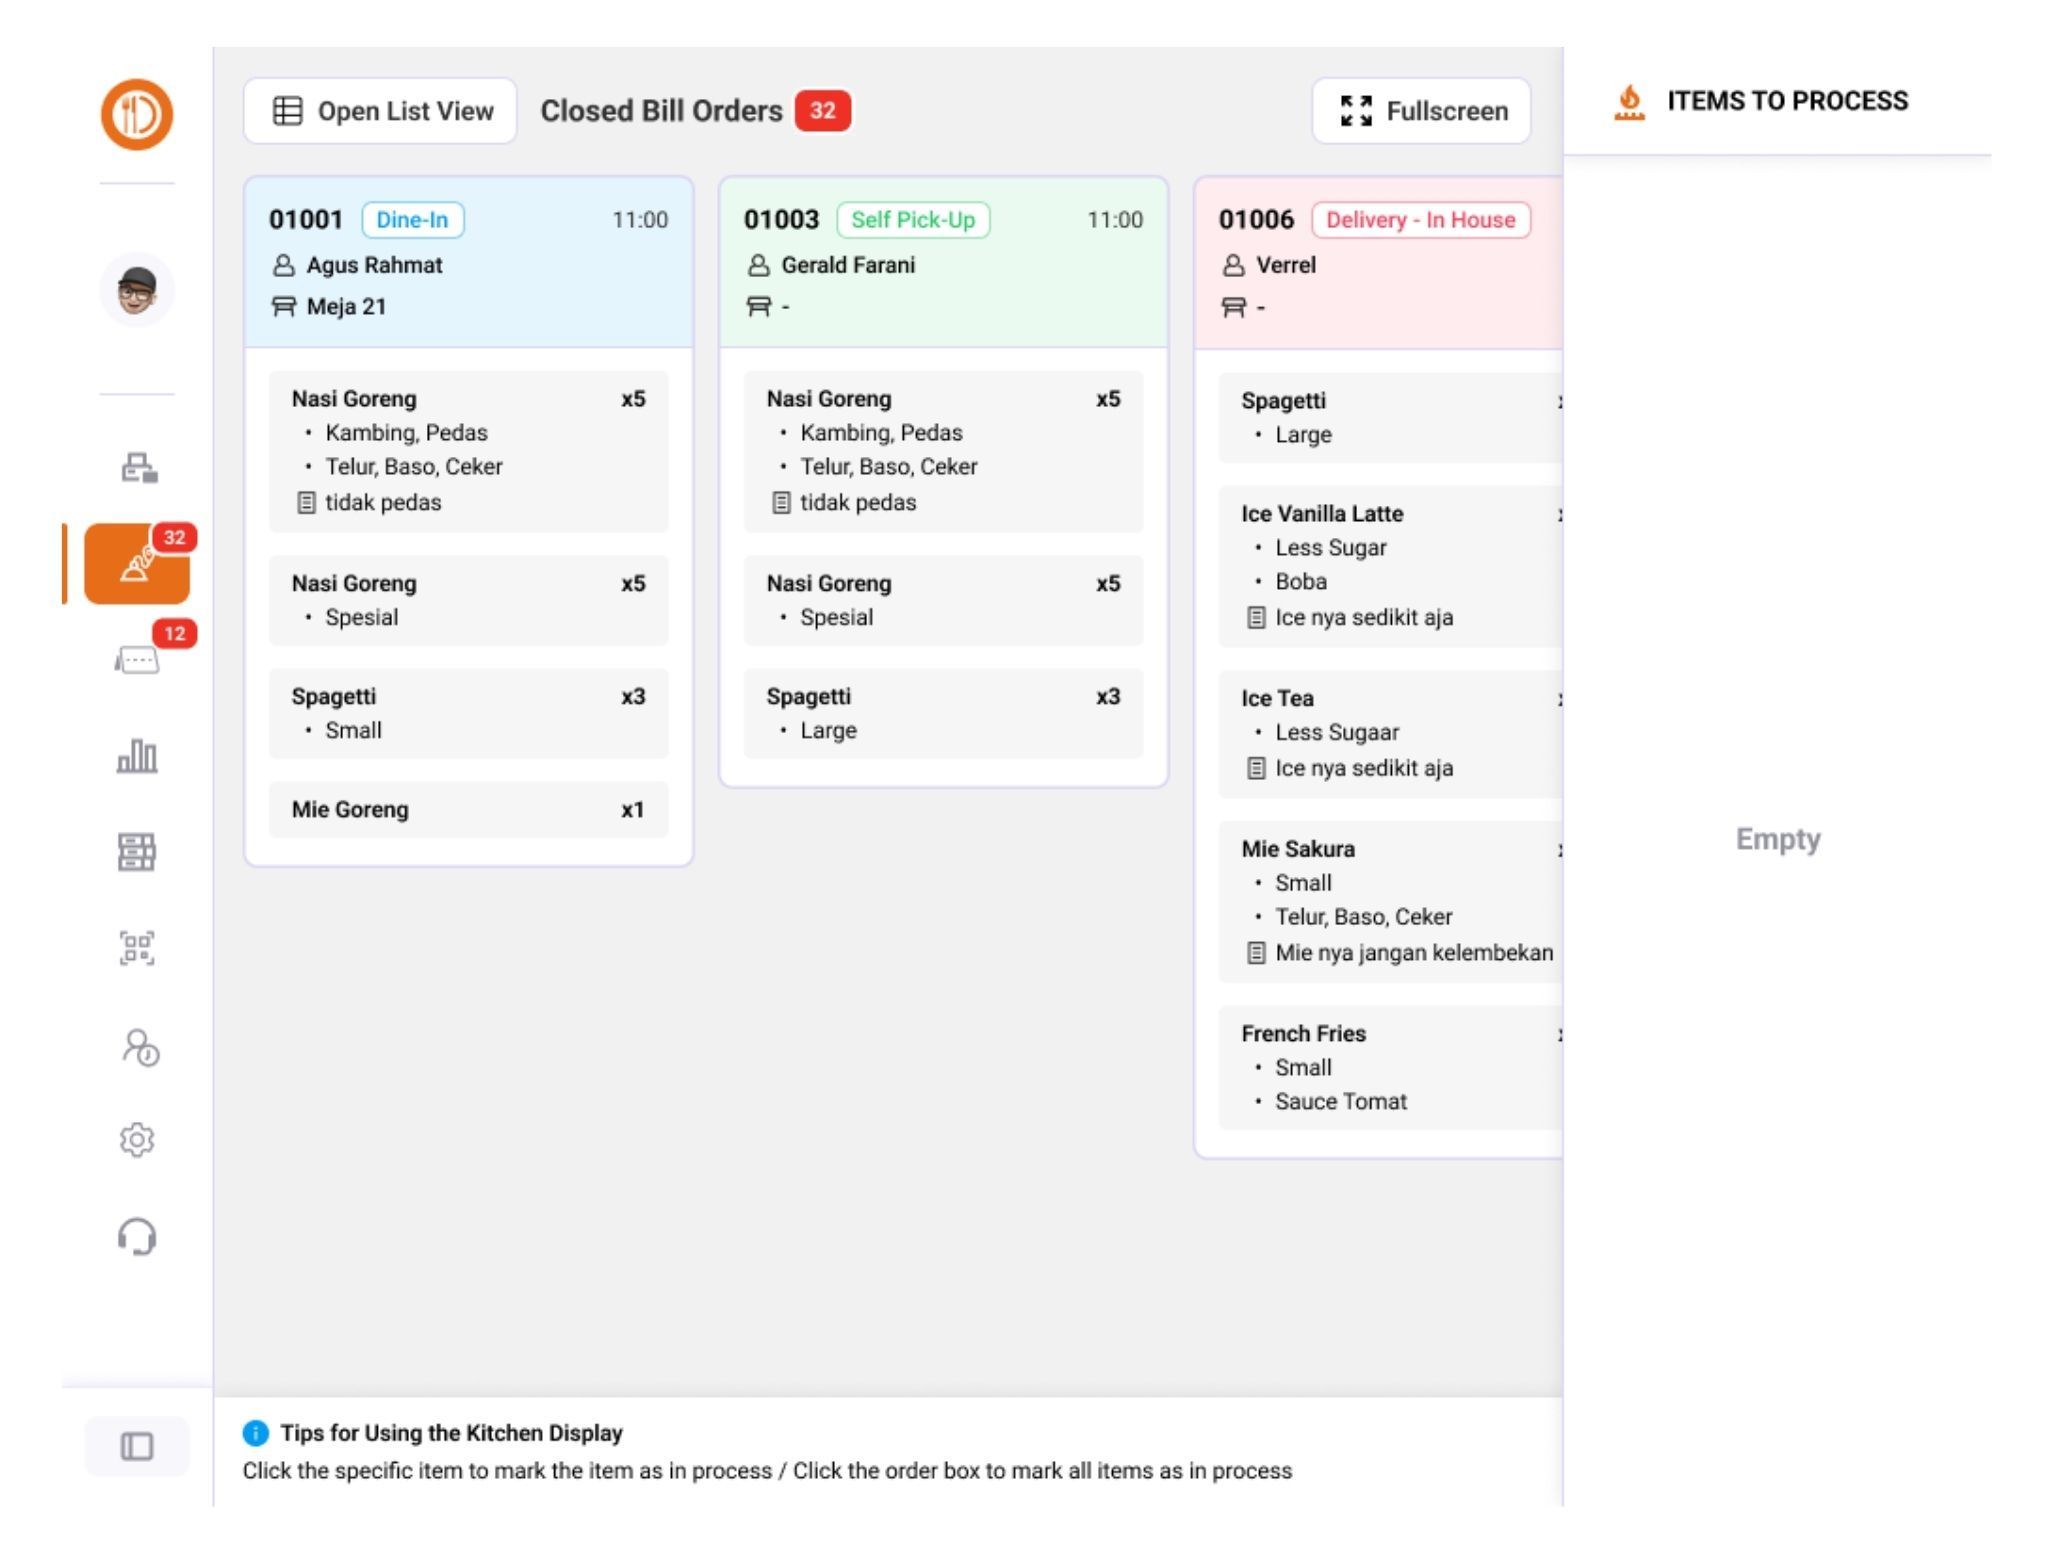Open the headset support icon
The width and height of the screenshot is (2048, 1550).
tap(137, 1237)
